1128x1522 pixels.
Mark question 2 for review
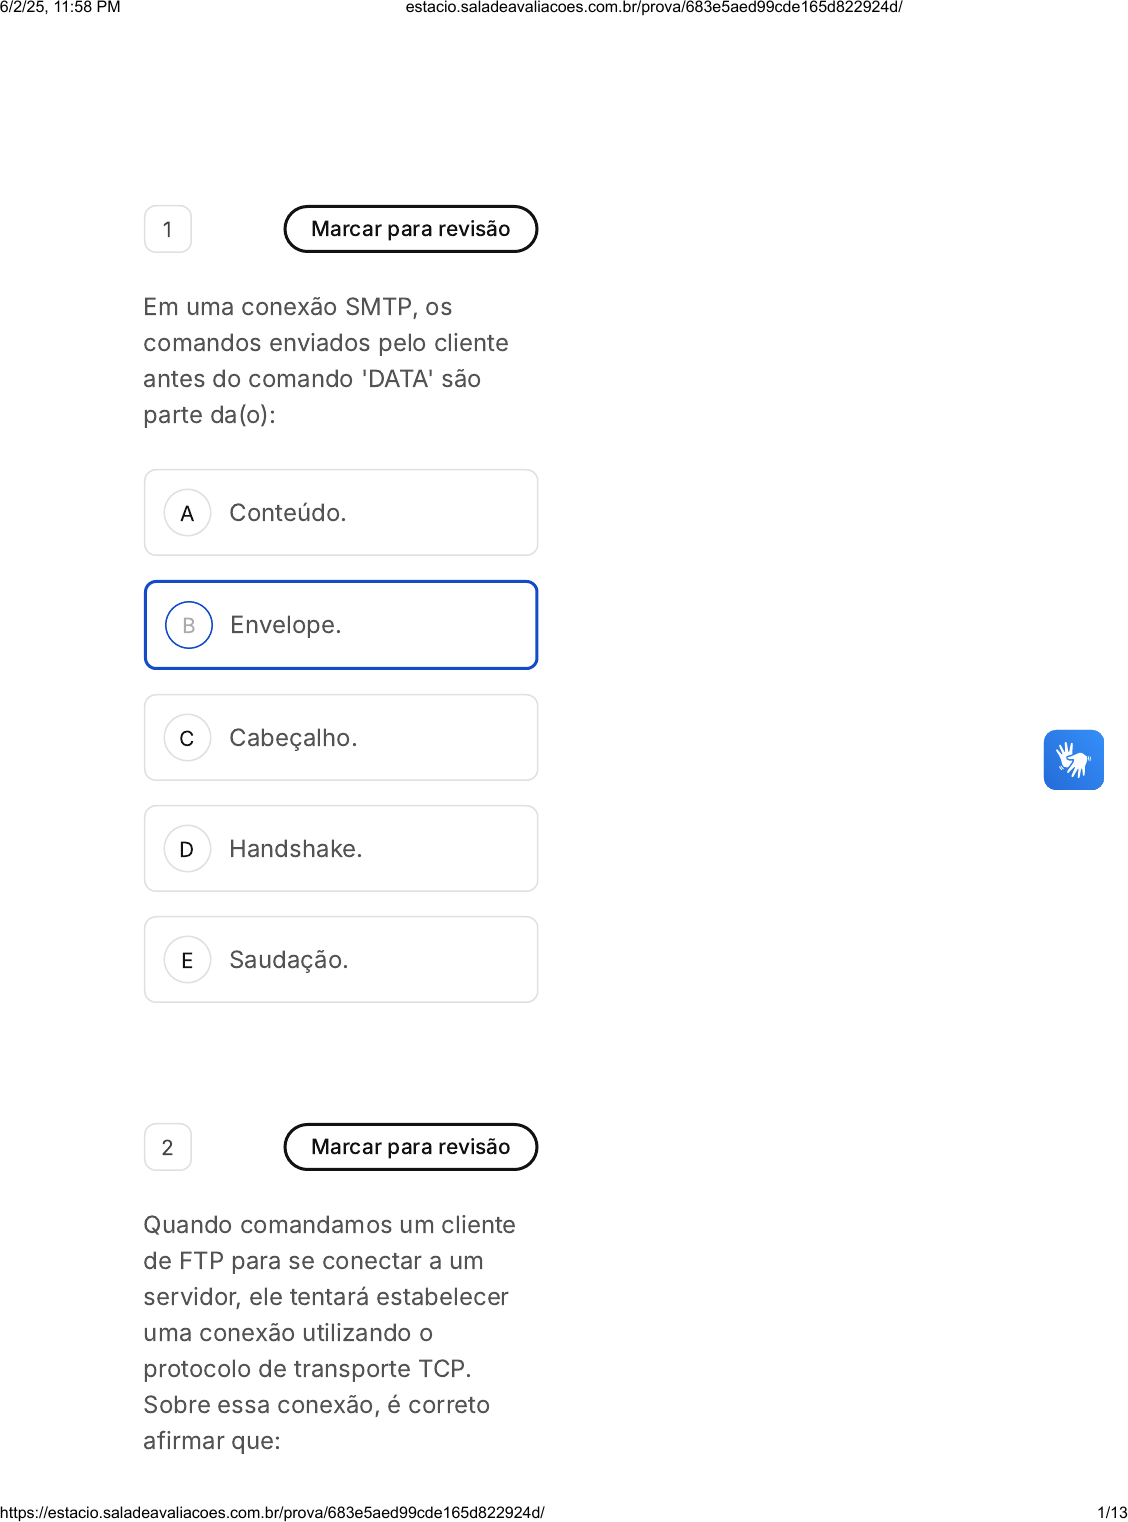pyautogui.click(x=411, y=1147)
